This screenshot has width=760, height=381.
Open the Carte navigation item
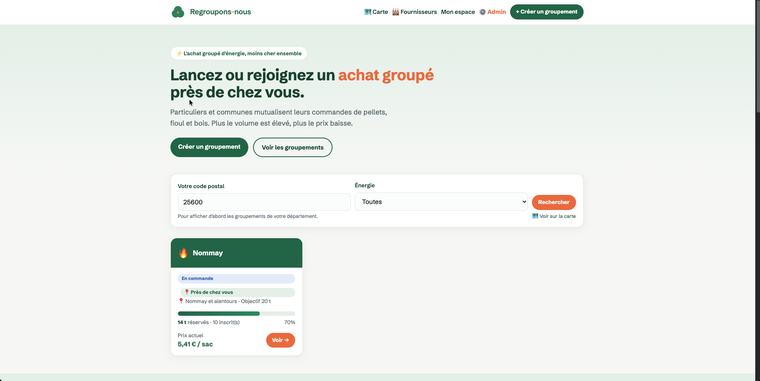pyautogui.click(x=376, y=12)
